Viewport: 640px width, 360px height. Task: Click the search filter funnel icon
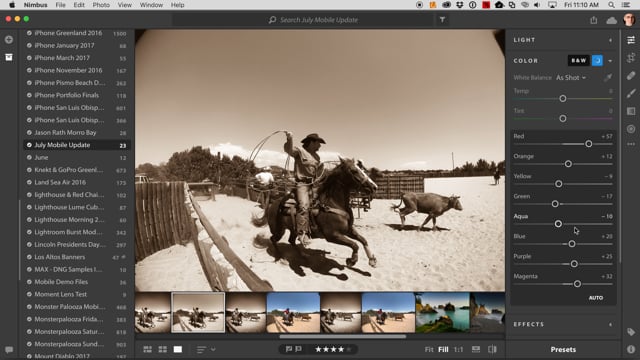[x=442, y=20]
